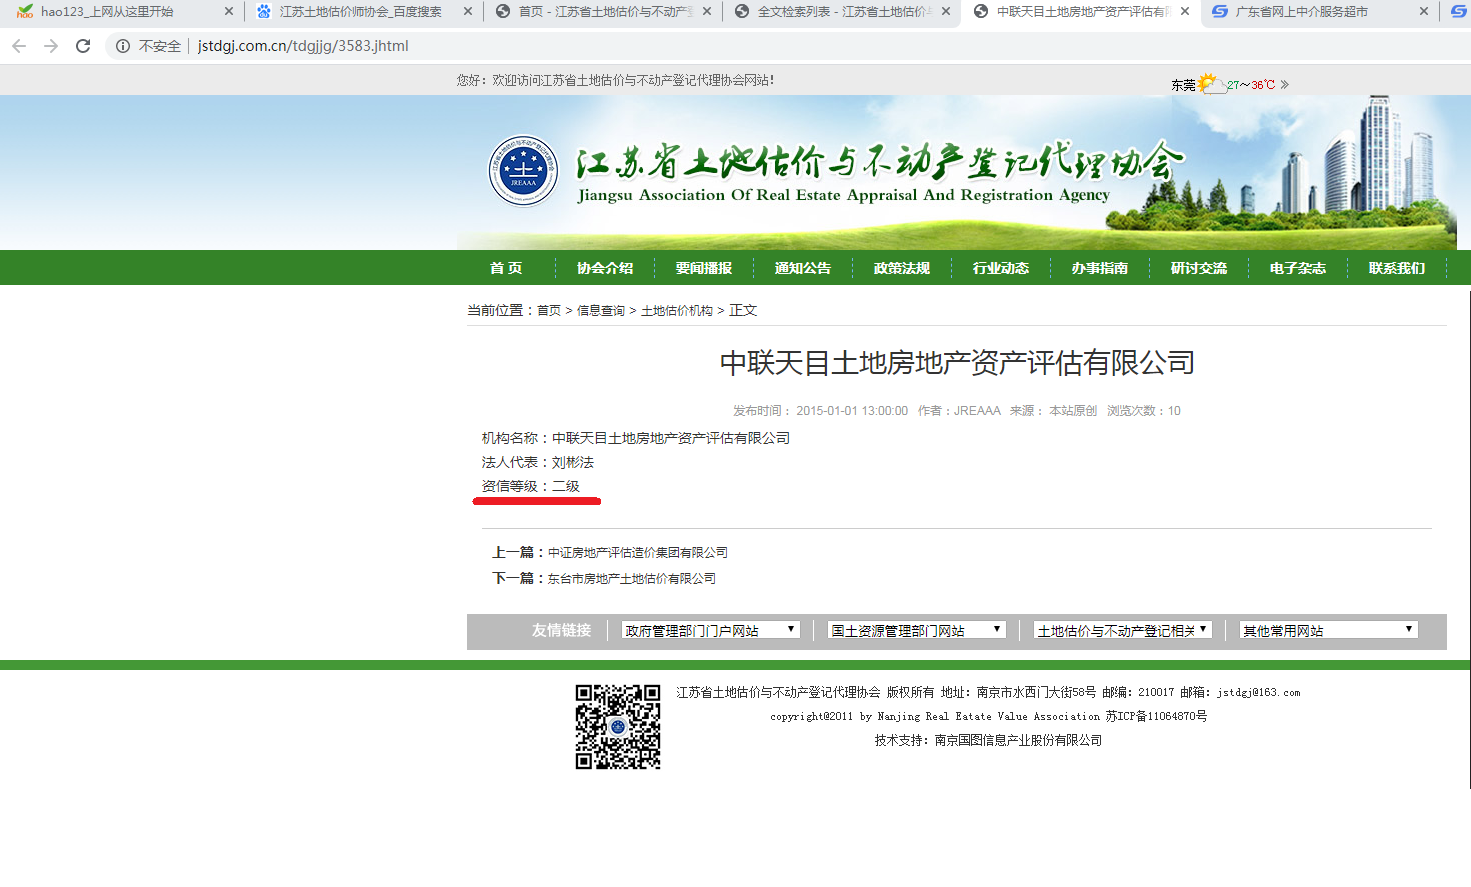Open next article 东台市房地产土地估价有限公司
1471x887 pixels.
pos(631,579)
